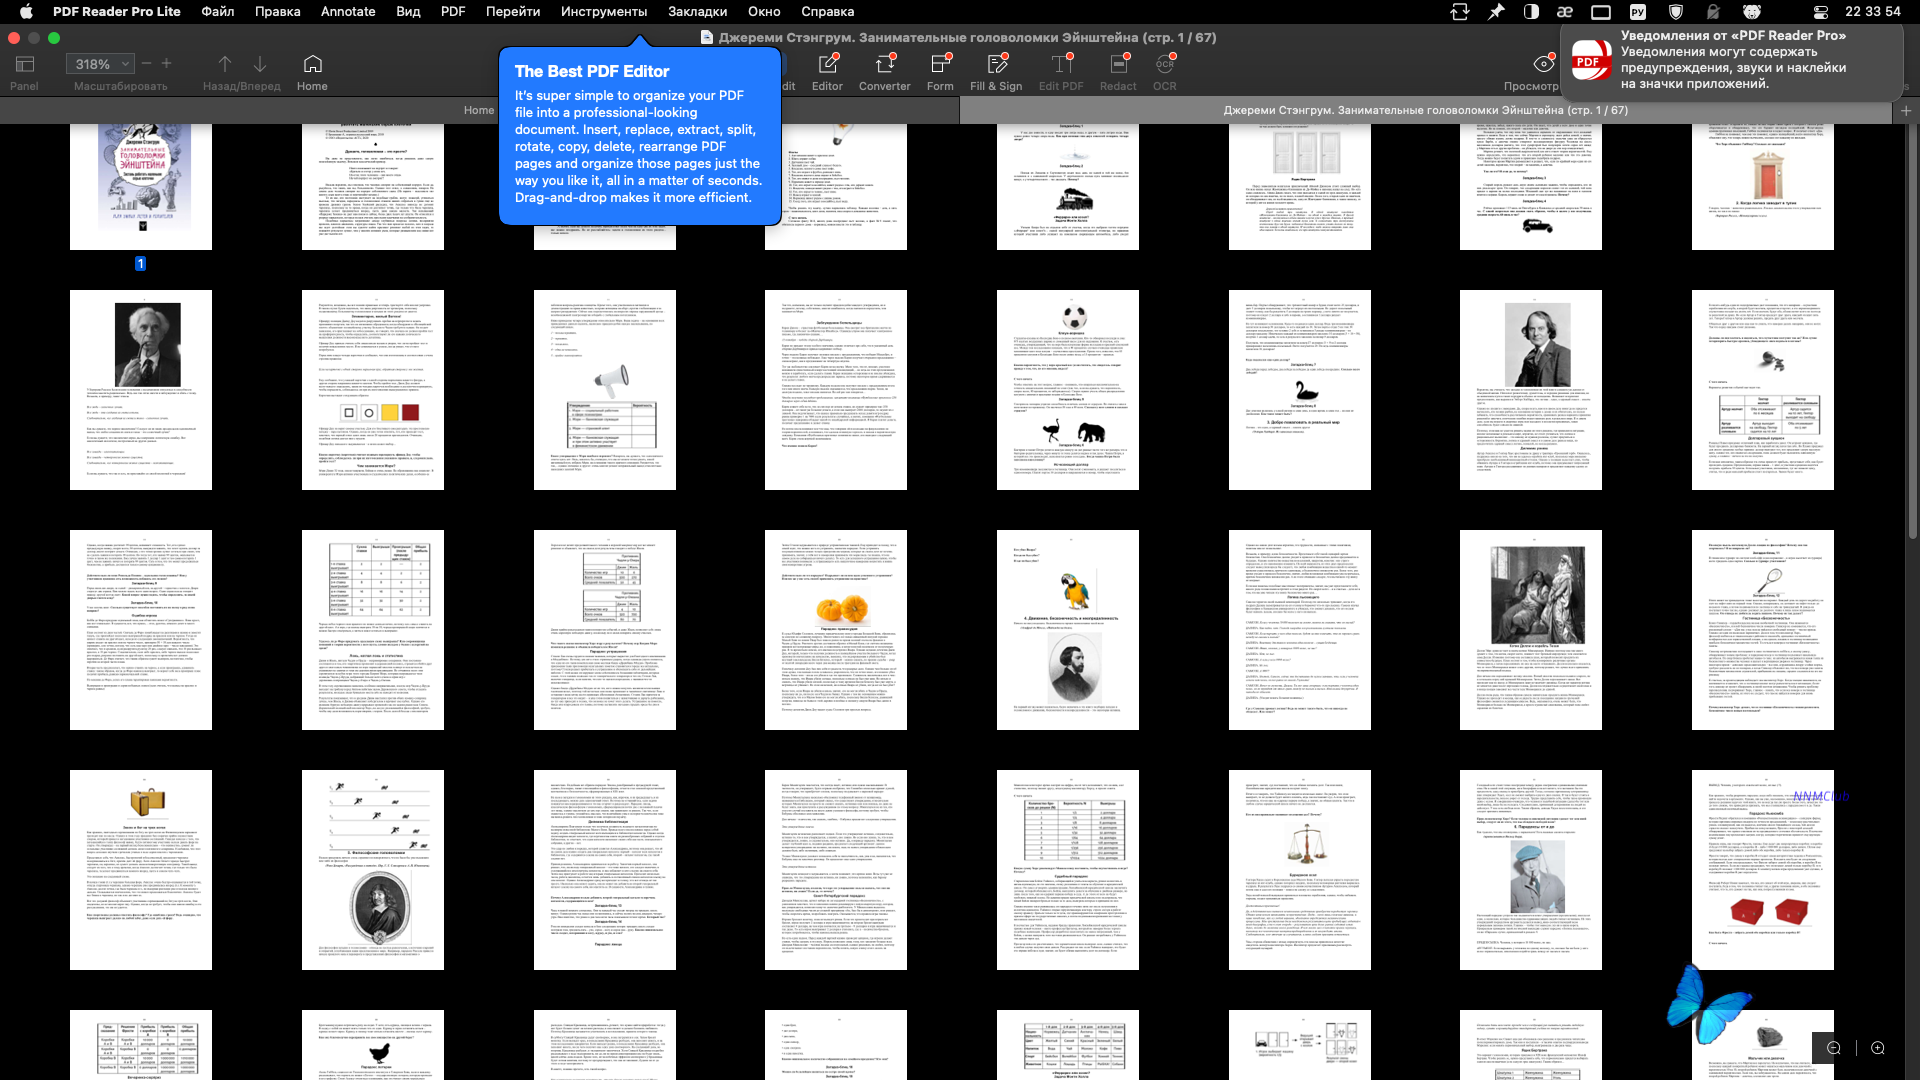Screen dimensions: 1920x1080
Task: Add a new tab with plus button
Action: coord(1906,111)
